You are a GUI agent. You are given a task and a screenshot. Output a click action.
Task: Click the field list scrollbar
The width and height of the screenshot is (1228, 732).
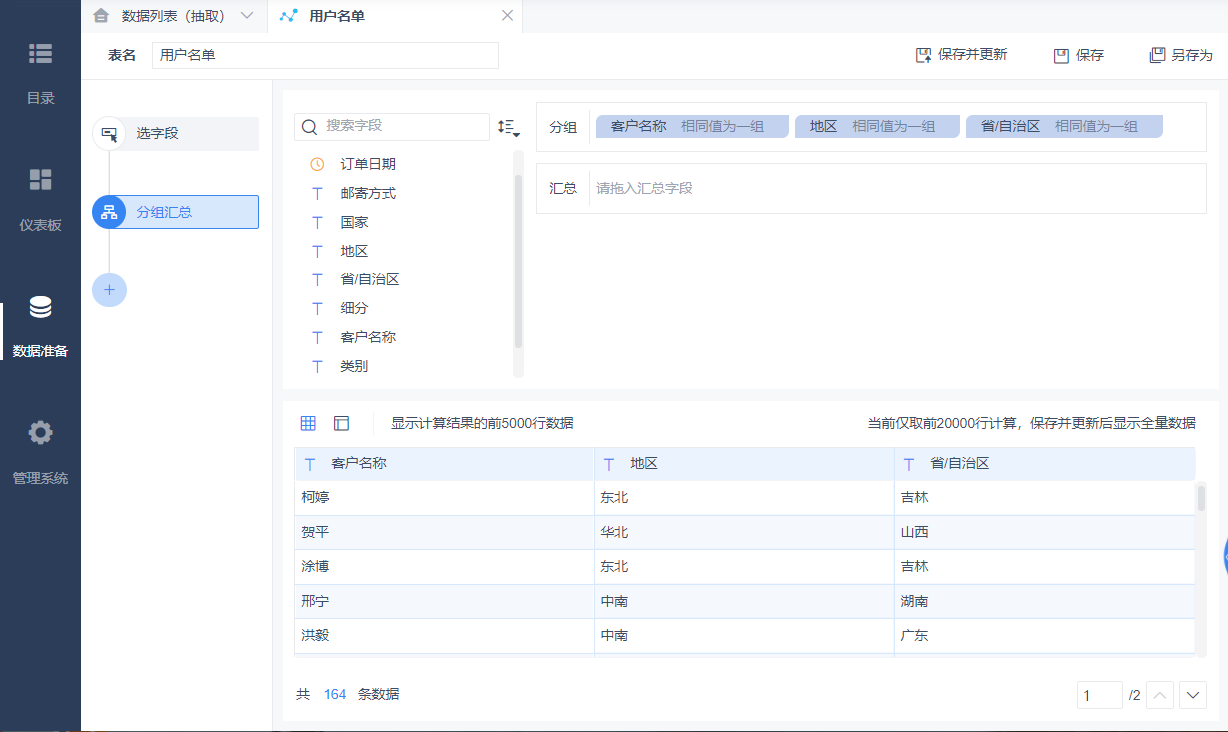click(x=518, y=260)
